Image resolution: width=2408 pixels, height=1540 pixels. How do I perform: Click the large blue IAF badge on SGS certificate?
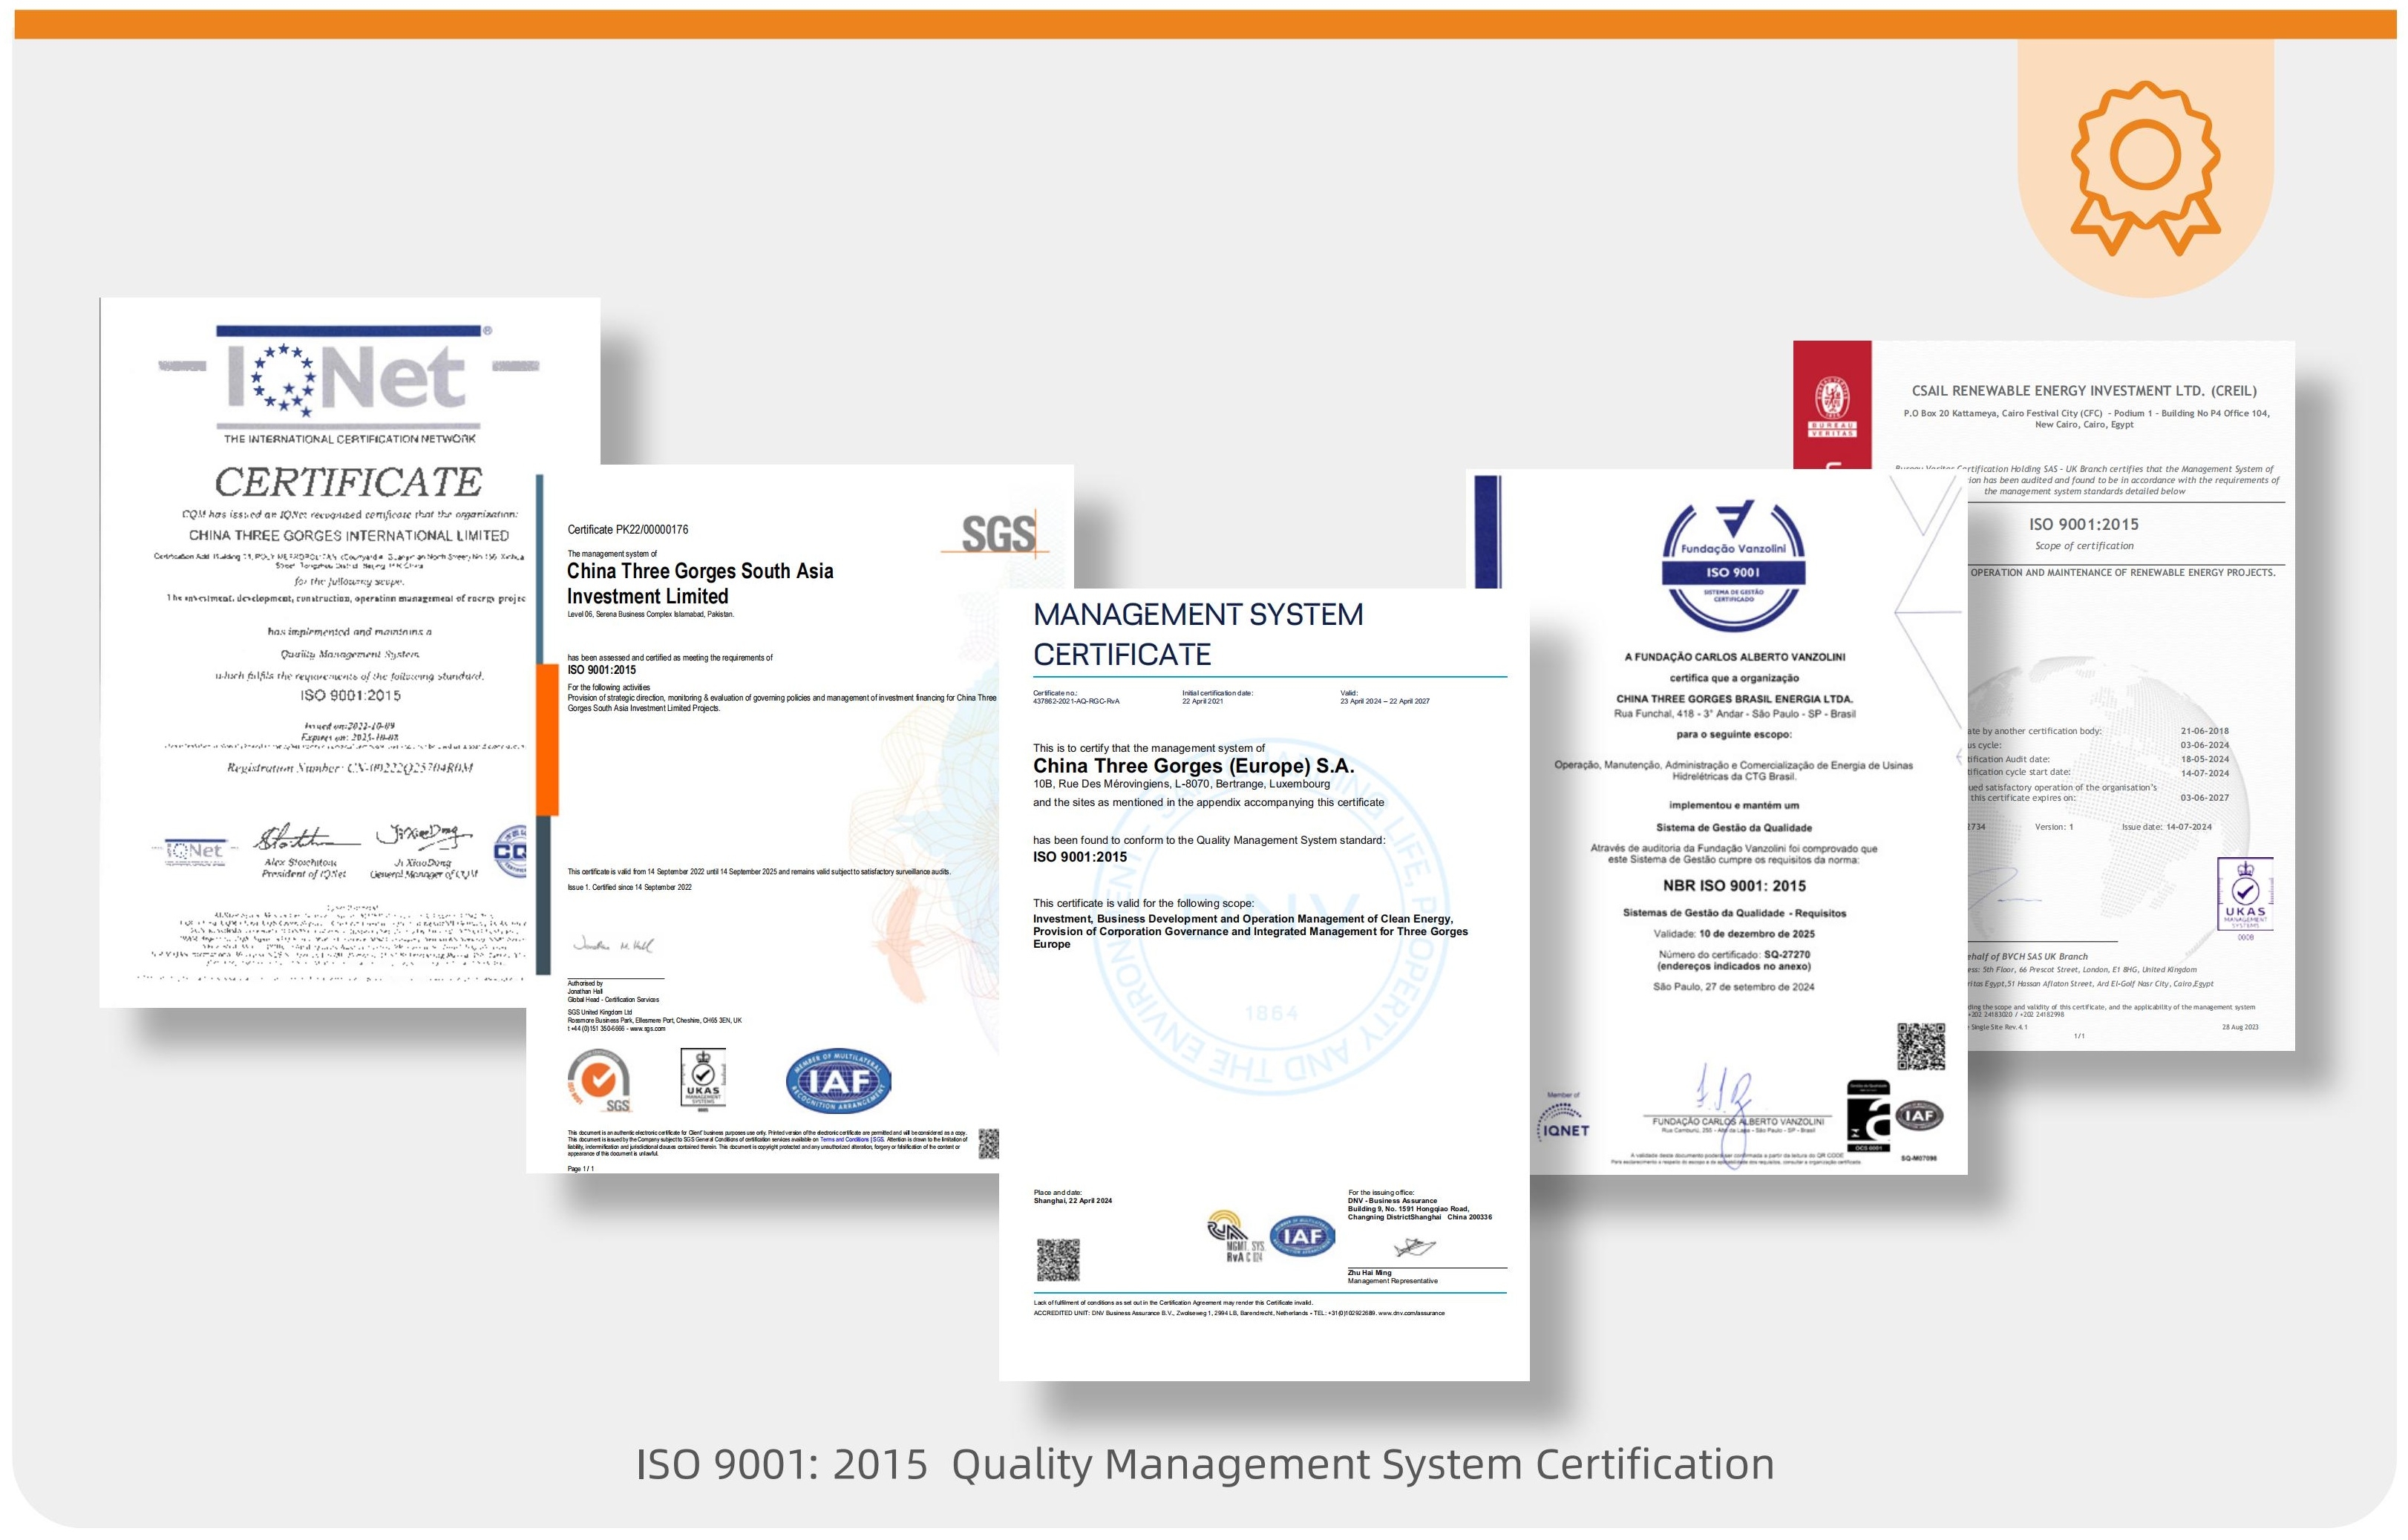(838, 1081)
